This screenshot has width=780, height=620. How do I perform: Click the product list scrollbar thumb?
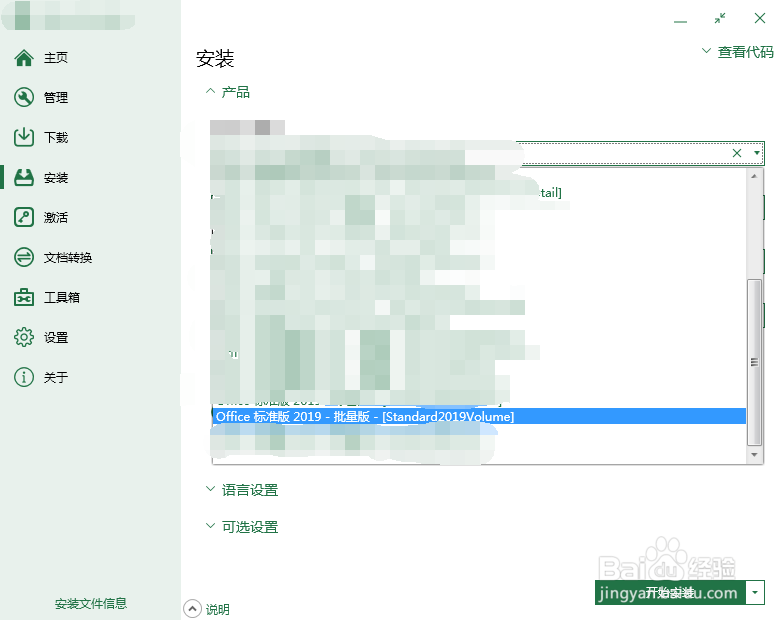tap(755, 362)
